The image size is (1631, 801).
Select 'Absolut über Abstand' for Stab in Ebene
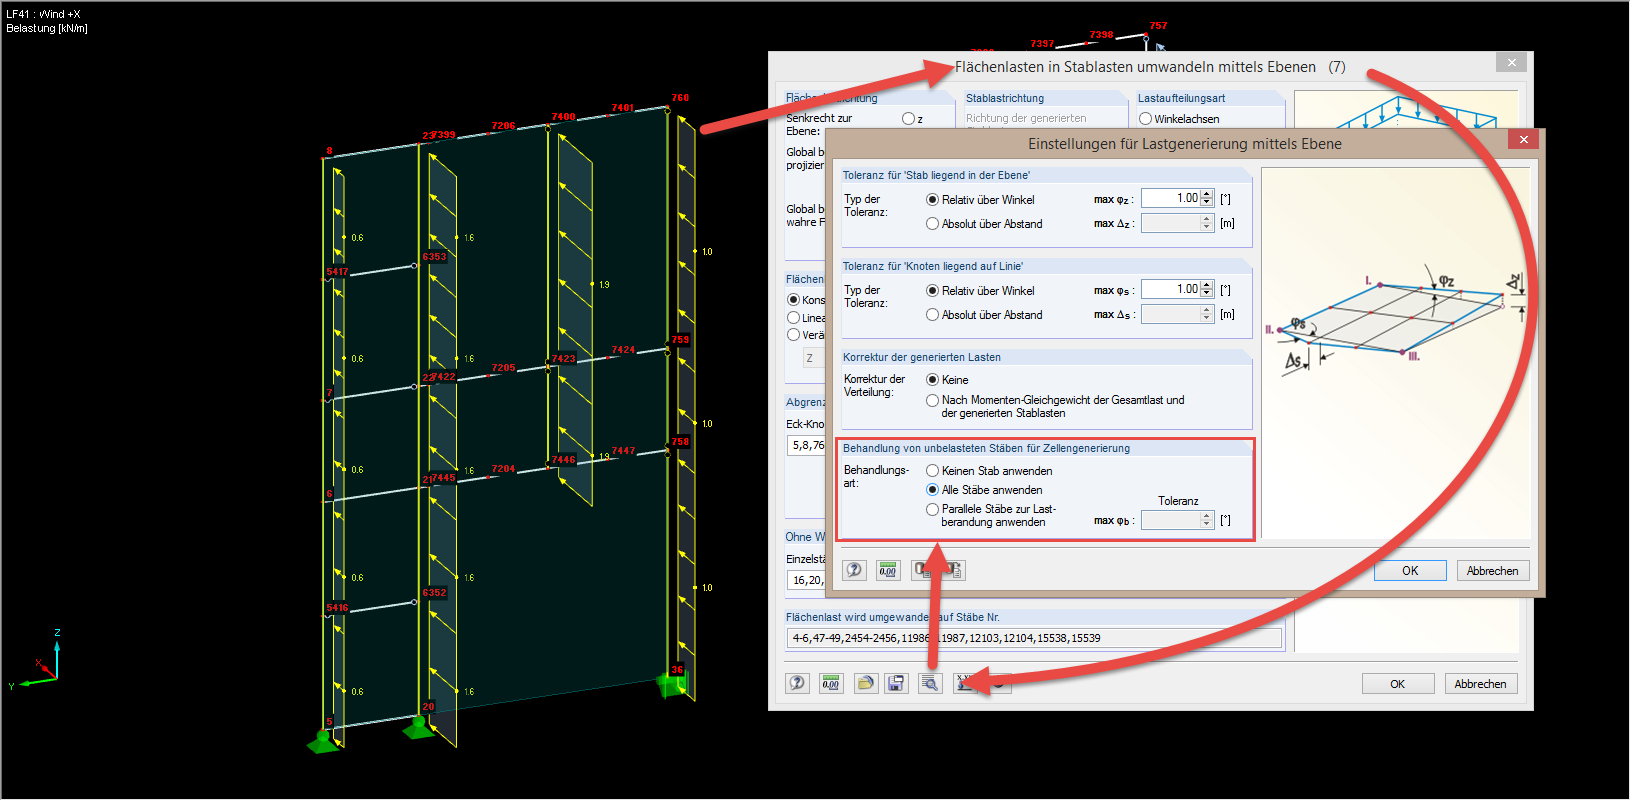[932, 224]
